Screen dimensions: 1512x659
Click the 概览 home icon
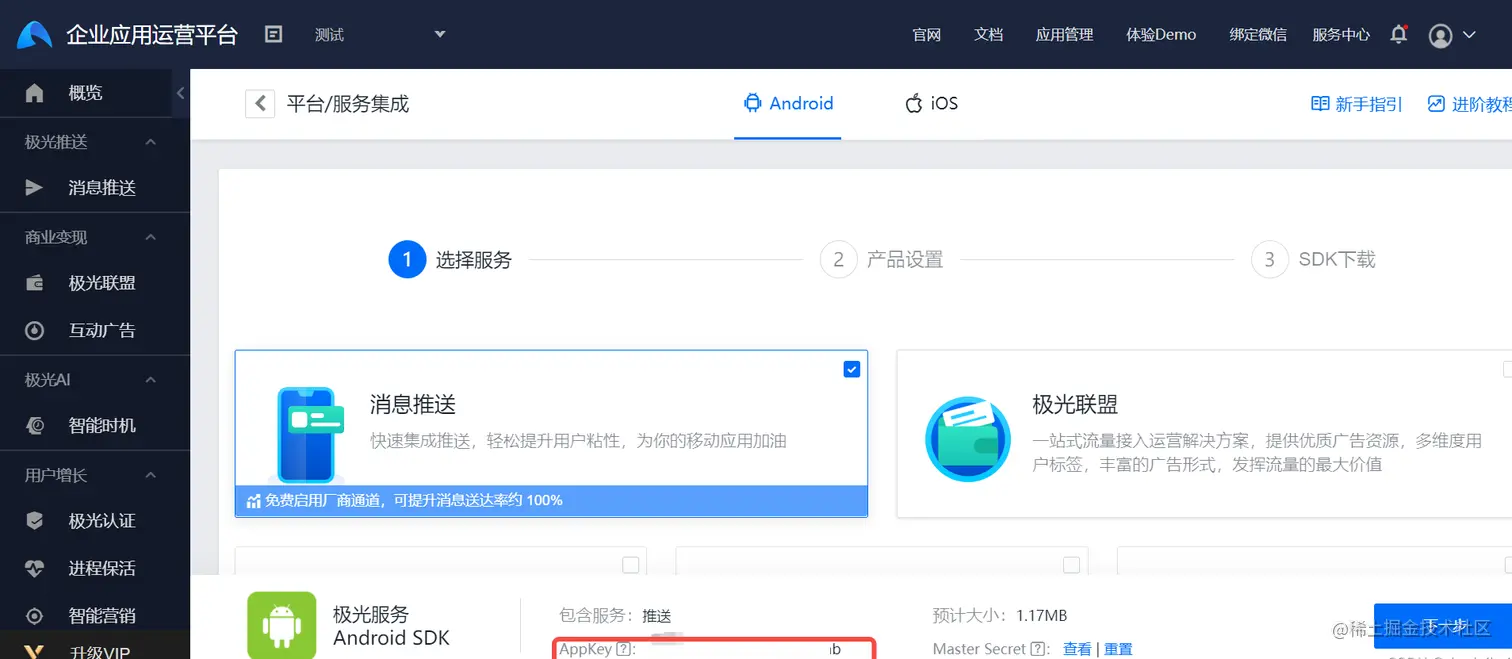pyautogui.click(x=34, y=93)
